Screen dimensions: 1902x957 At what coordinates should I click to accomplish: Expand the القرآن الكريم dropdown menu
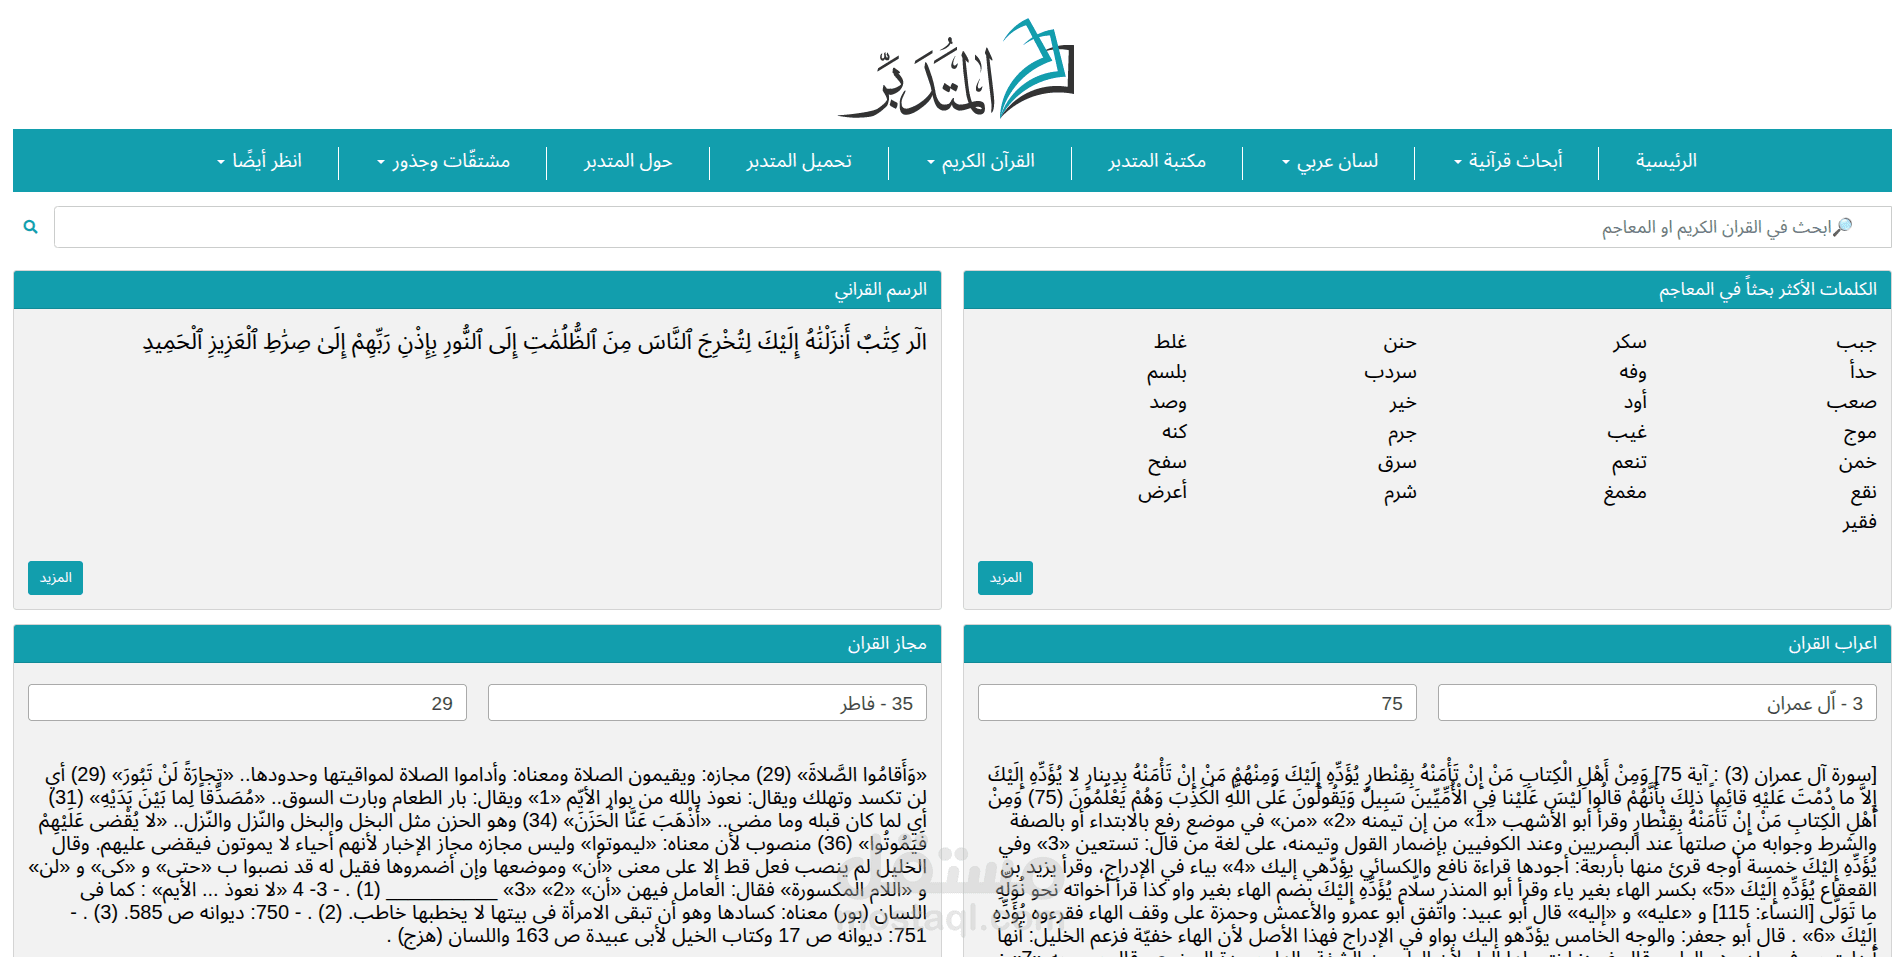point(980,161)
